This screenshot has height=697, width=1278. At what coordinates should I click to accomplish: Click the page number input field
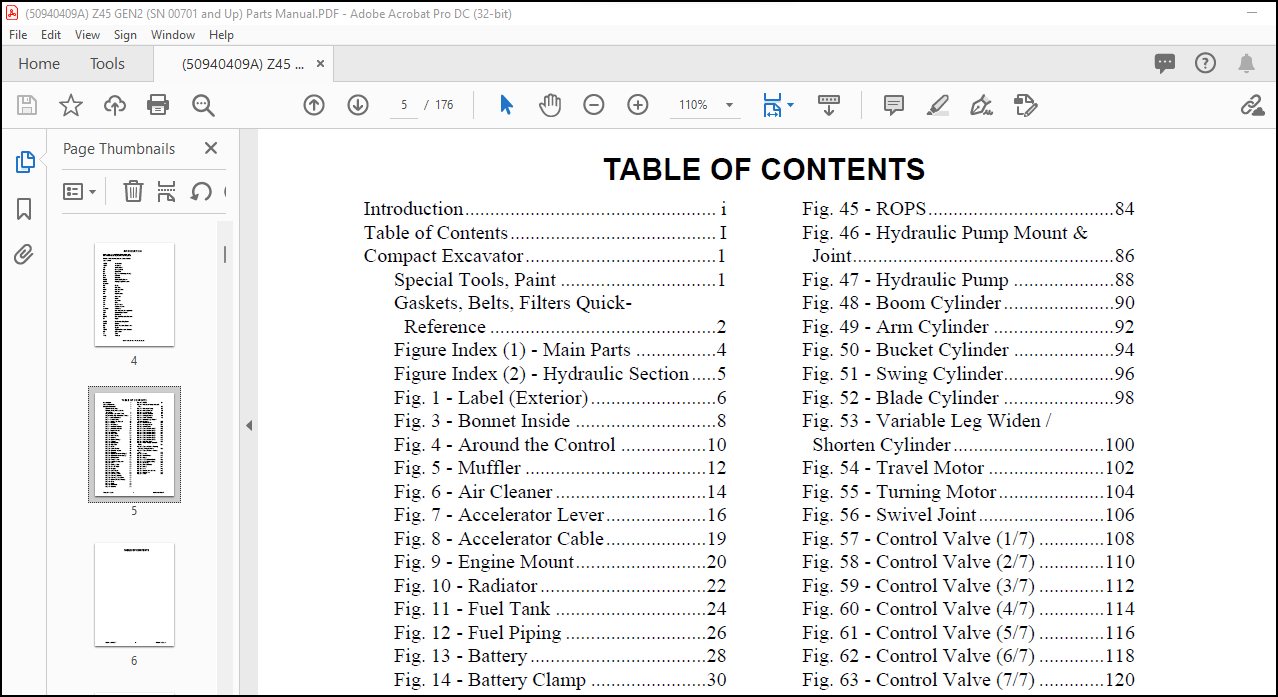[404, 105]
